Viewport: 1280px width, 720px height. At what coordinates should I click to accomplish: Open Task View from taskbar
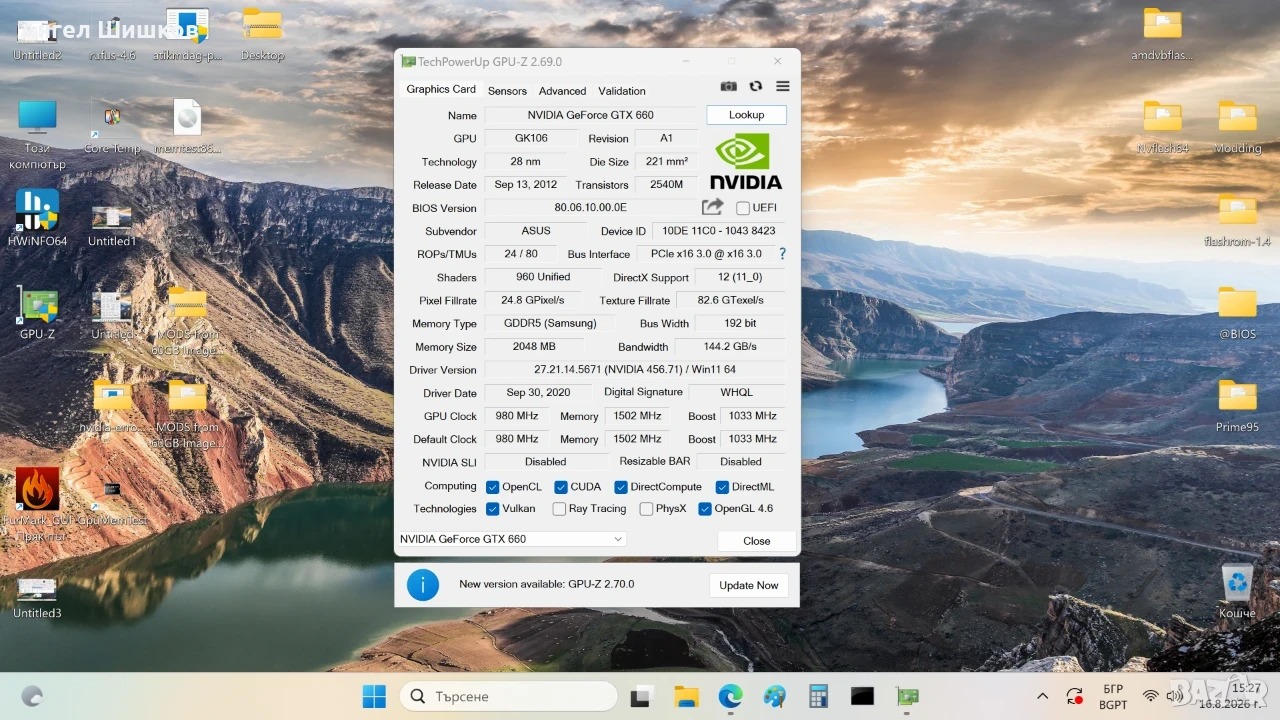(x=642, y=696)
